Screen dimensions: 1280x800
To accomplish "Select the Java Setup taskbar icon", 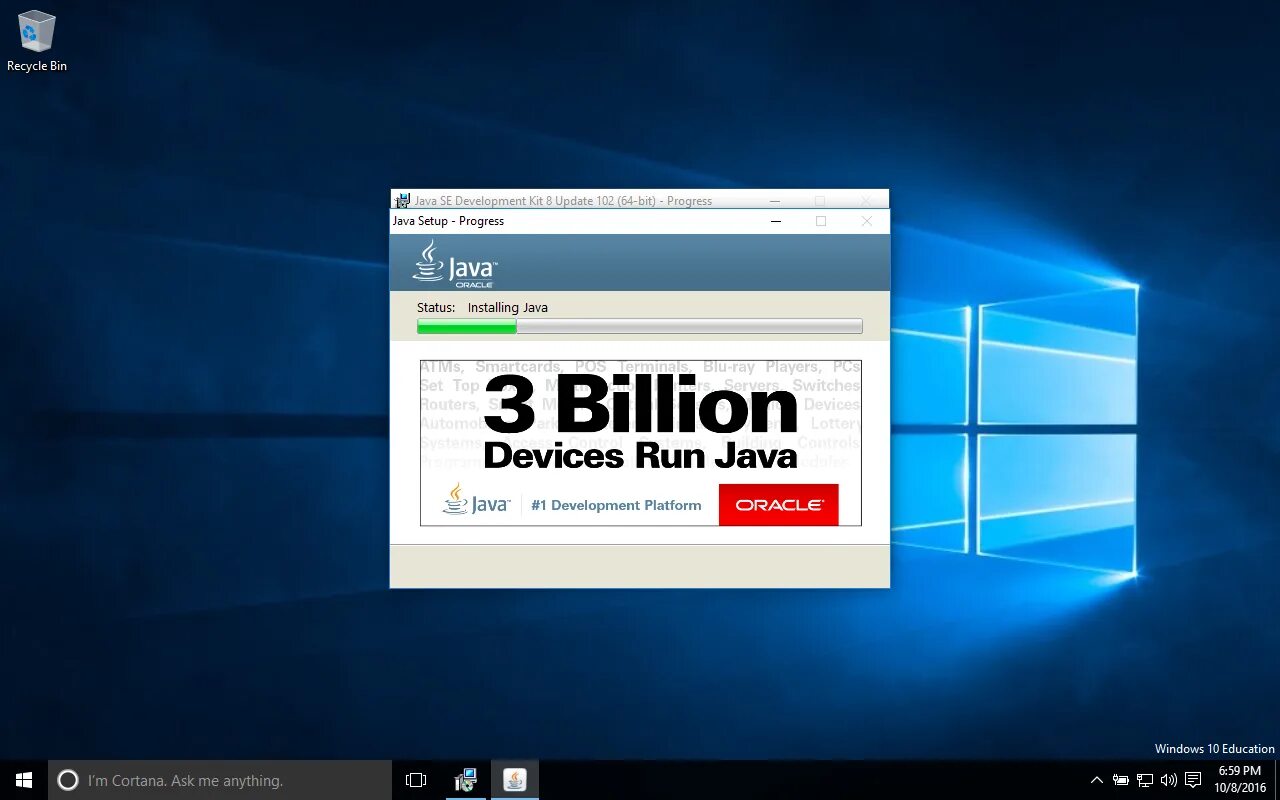I will [x=515, y=780].
